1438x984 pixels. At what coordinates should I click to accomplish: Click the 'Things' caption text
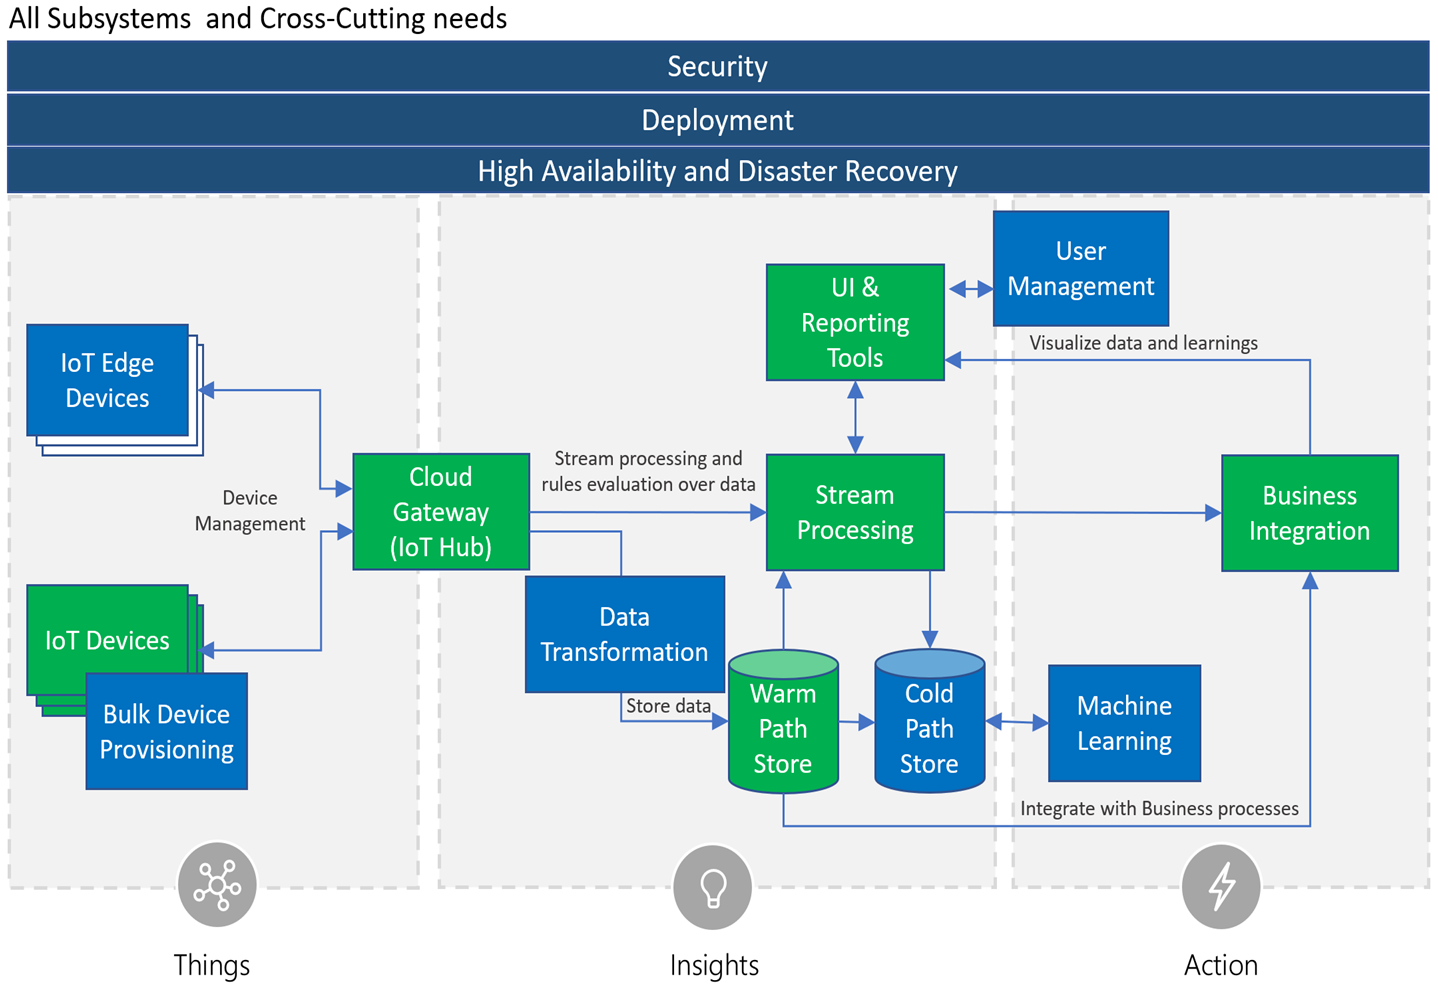[212, 965]
